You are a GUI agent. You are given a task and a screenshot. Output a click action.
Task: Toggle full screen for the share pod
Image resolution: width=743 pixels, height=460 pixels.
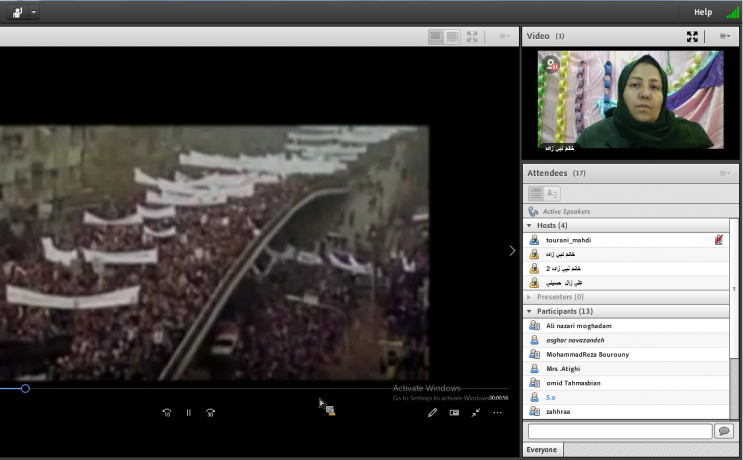[x=473, y=36]
